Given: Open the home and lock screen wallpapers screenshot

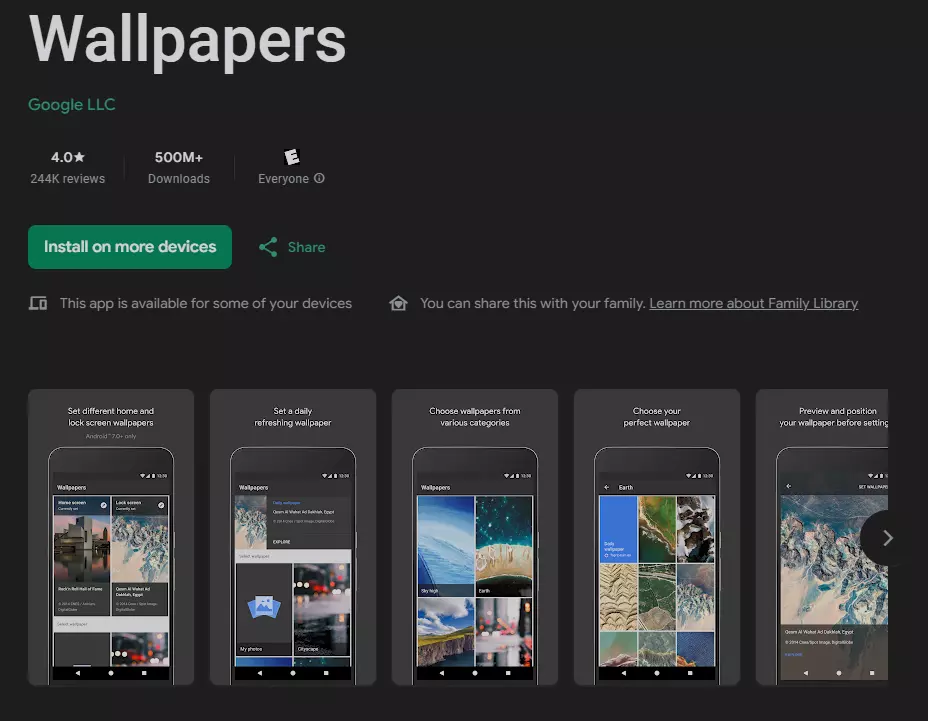Looking at the screenshot, I should [111, 537].
